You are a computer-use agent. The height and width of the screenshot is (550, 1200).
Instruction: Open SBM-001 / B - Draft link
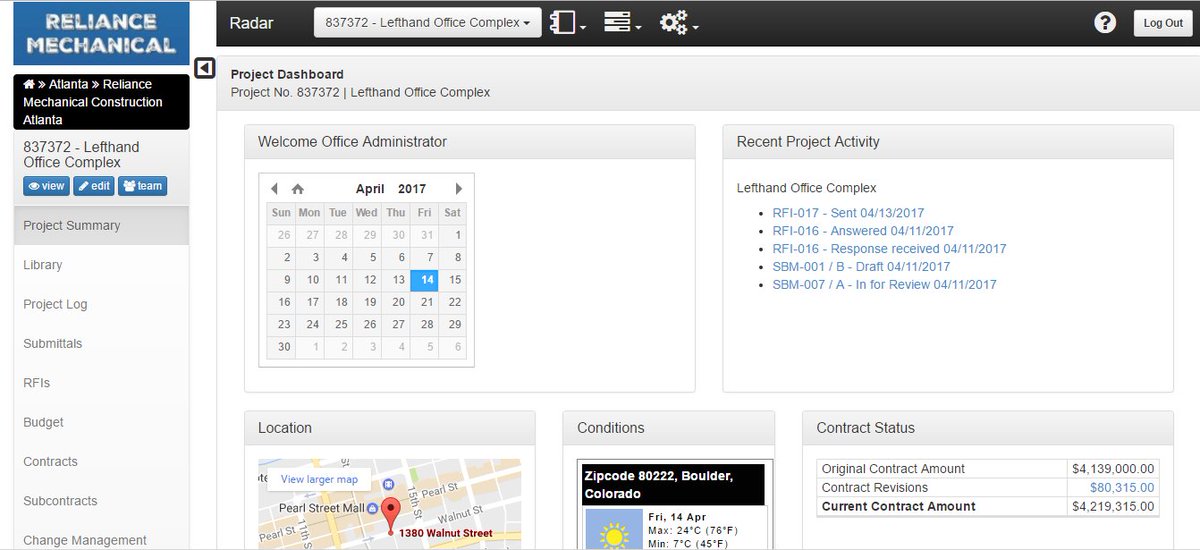point(861,267)
